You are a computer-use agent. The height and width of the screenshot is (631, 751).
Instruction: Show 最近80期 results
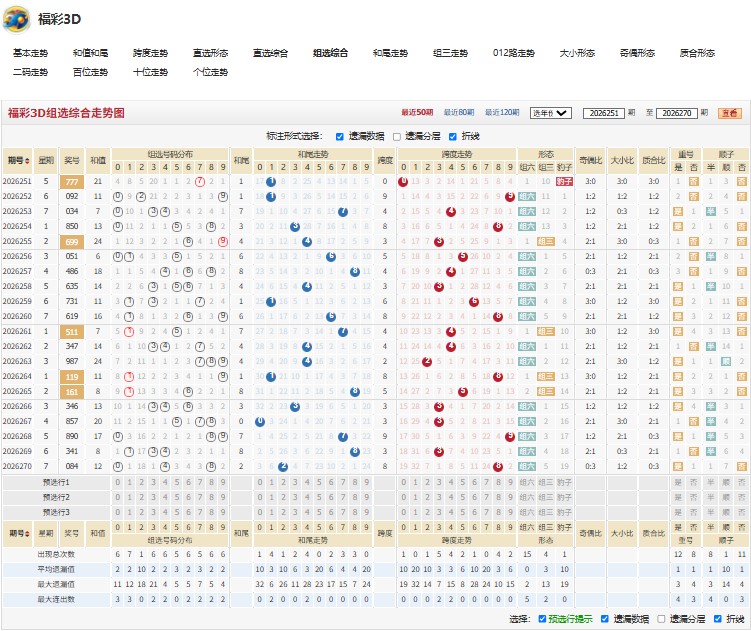point(459,113)
